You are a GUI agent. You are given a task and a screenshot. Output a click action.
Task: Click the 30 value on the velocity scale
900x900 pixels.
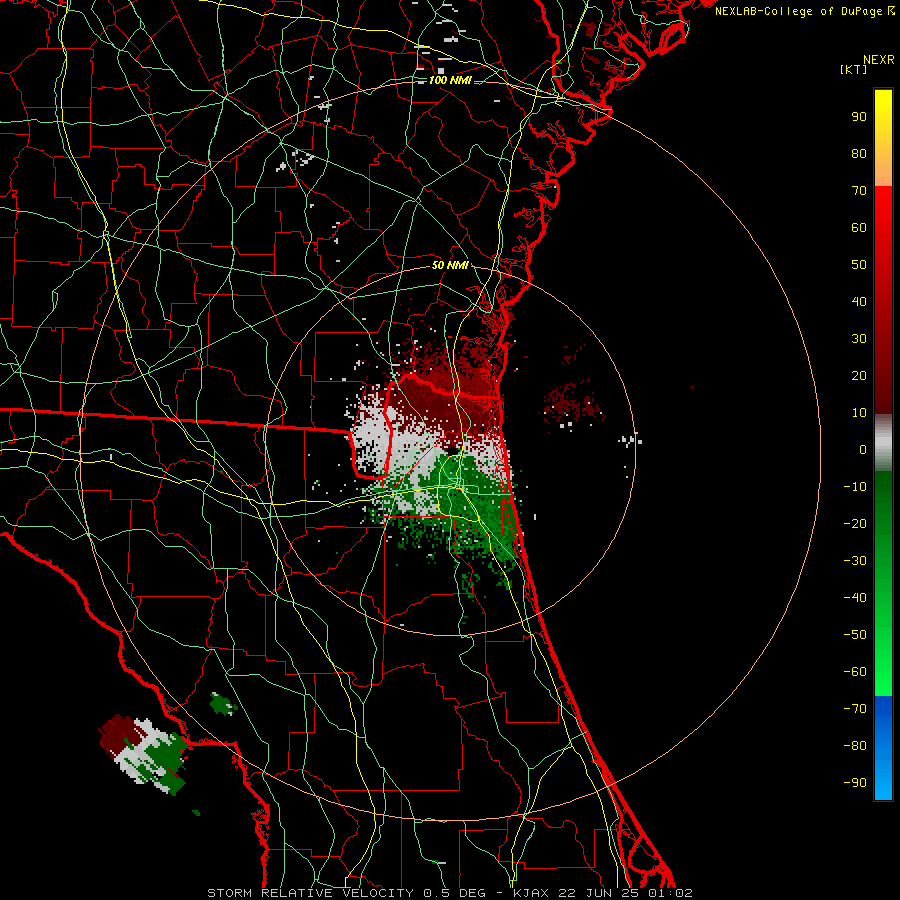pos(859,339)
